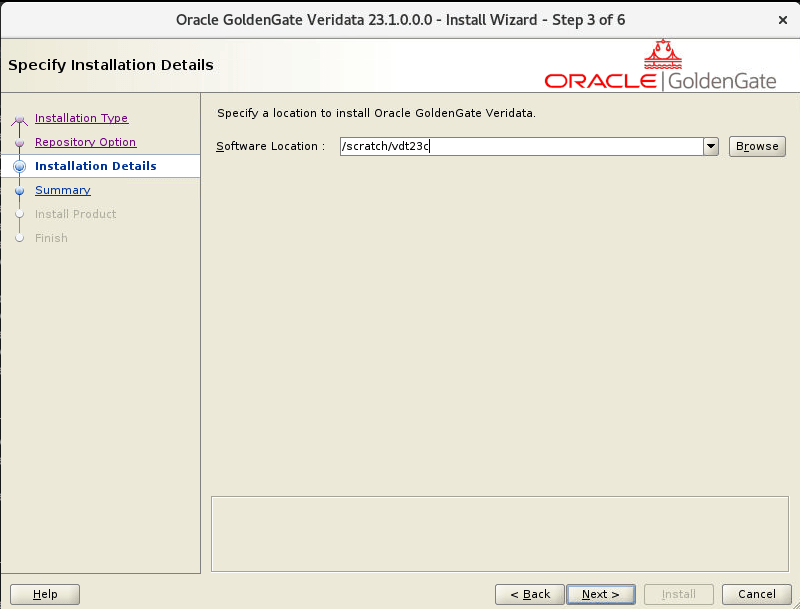Click the Installation Details highlighted step icon
The image size is (800, 609).
[x=18, y=166]
